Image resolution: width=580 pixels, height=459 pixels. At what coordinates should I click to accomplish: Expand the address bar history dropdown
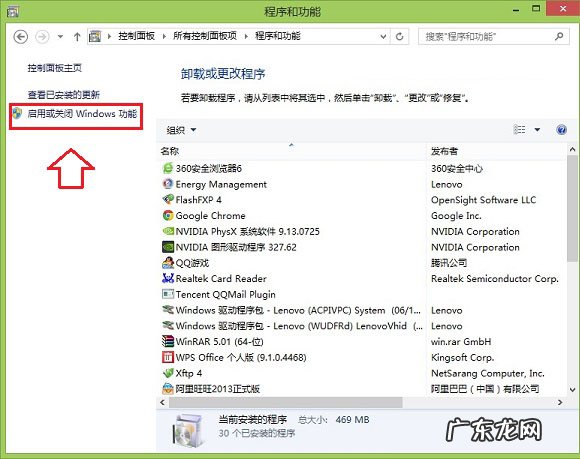click(x=384, y=37)
